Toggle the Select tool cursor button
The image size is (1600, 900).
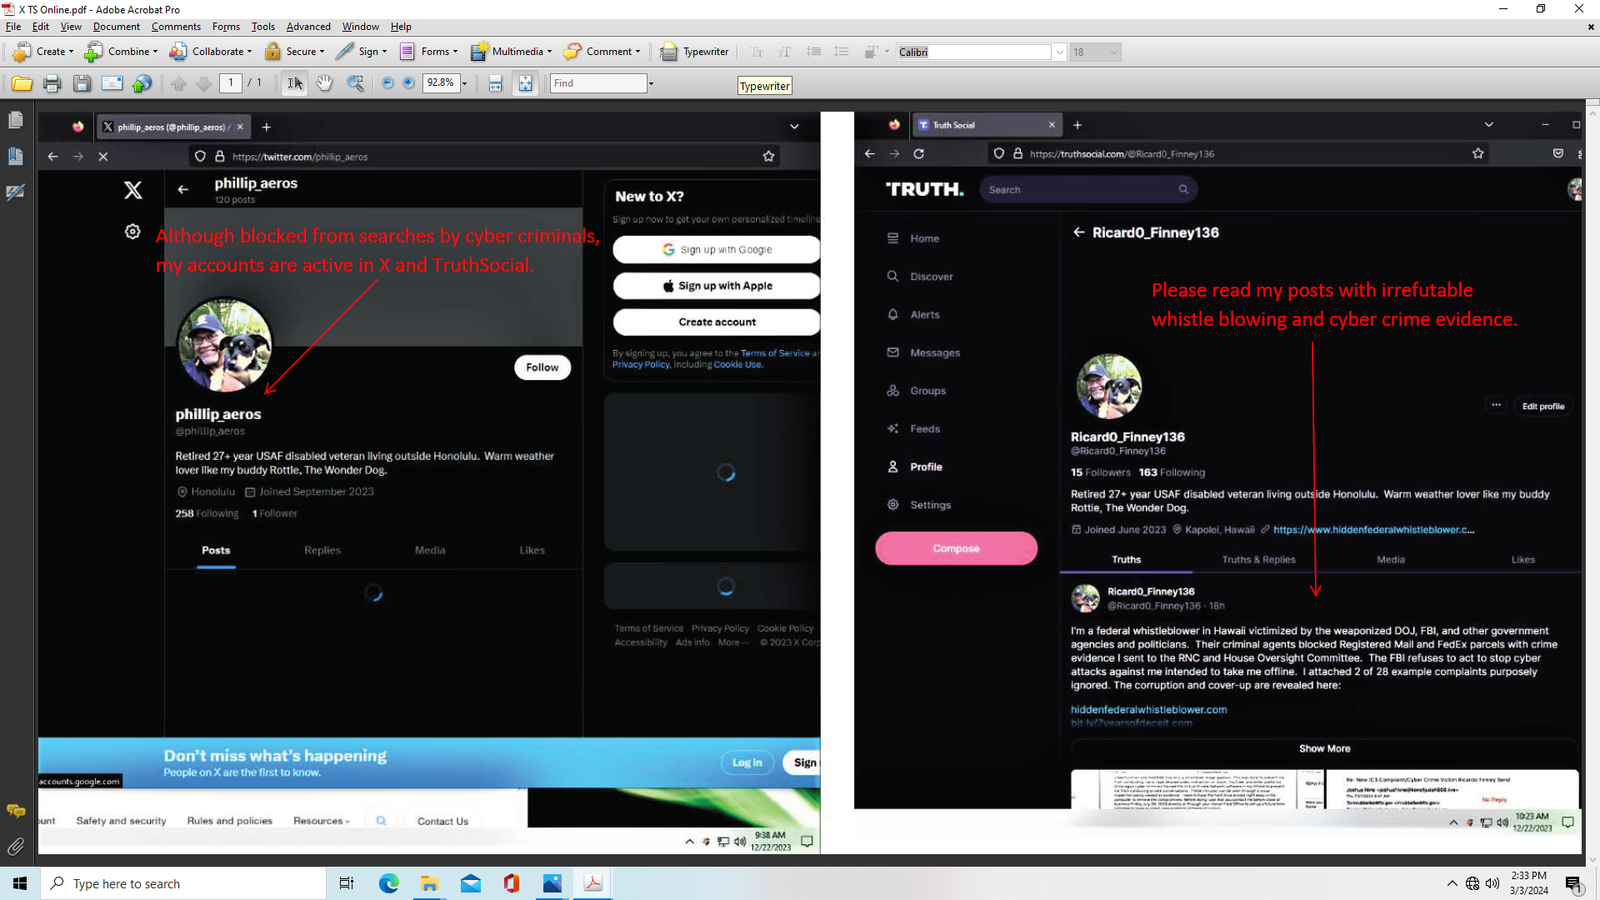coord(295,84)
